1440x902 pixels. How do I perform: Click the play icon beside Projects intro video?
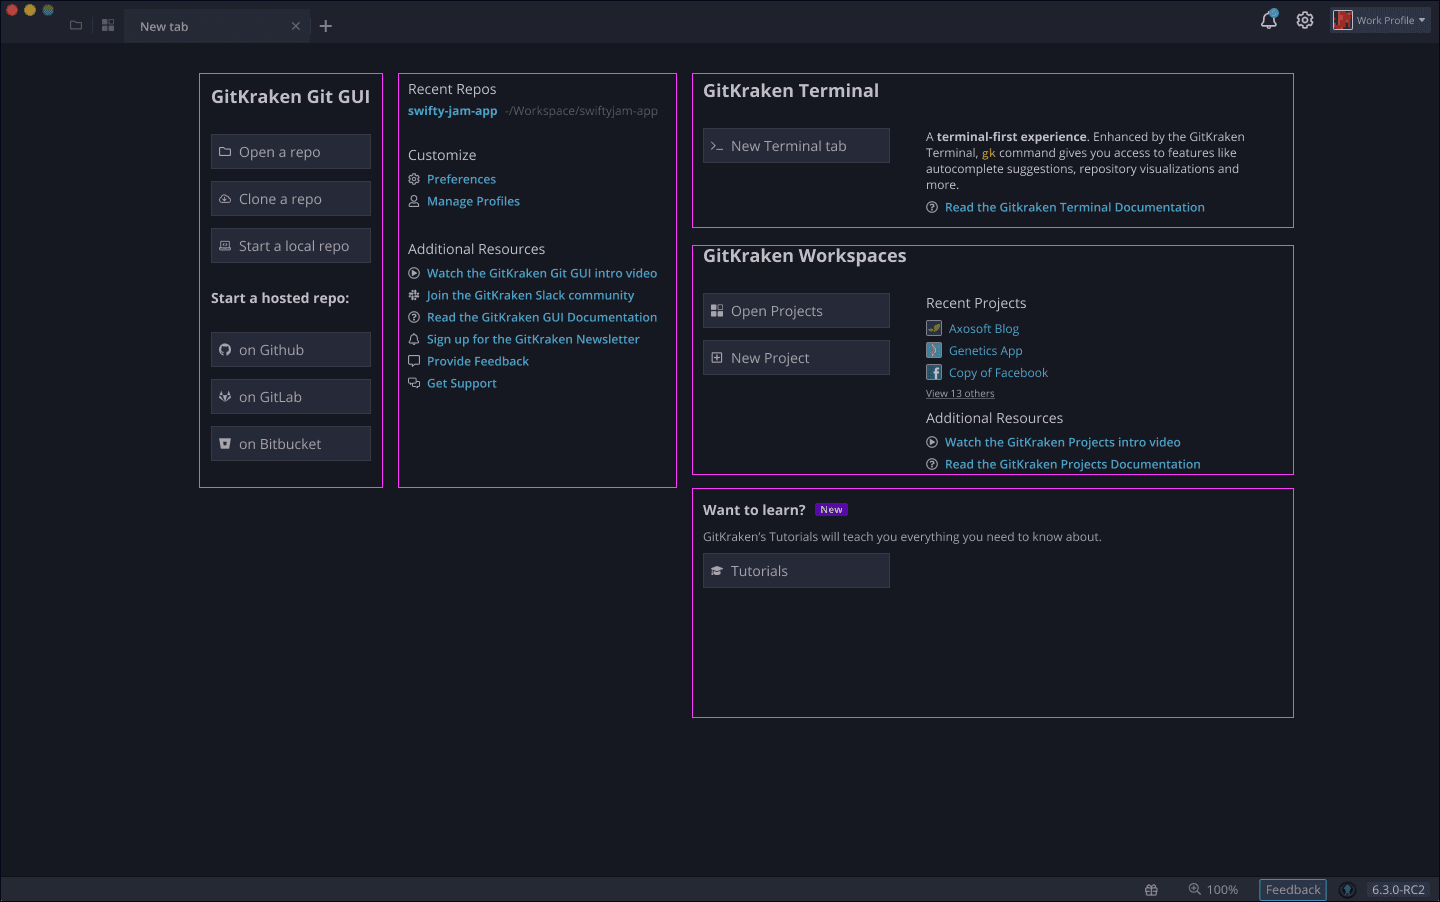tap(932, 442)
